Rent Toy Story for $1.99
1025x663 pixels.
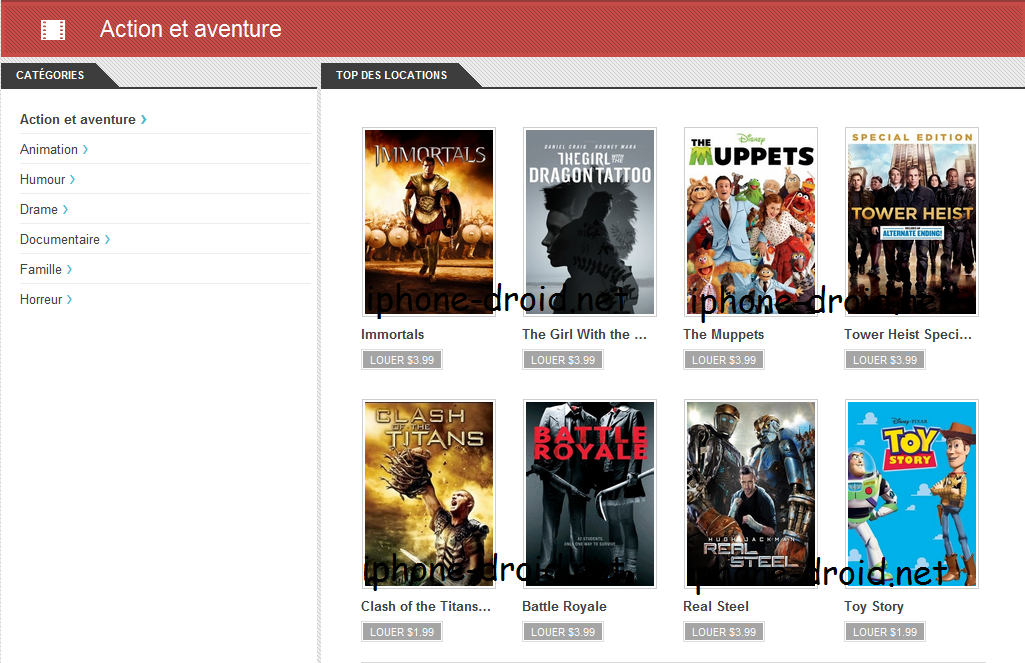click(885, 632)
